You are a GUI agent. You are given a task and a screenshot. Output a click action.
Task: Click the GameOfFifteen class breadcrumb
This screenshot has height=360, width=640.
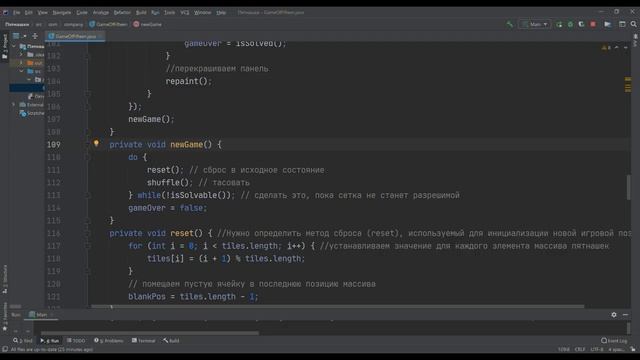(108, 24)
